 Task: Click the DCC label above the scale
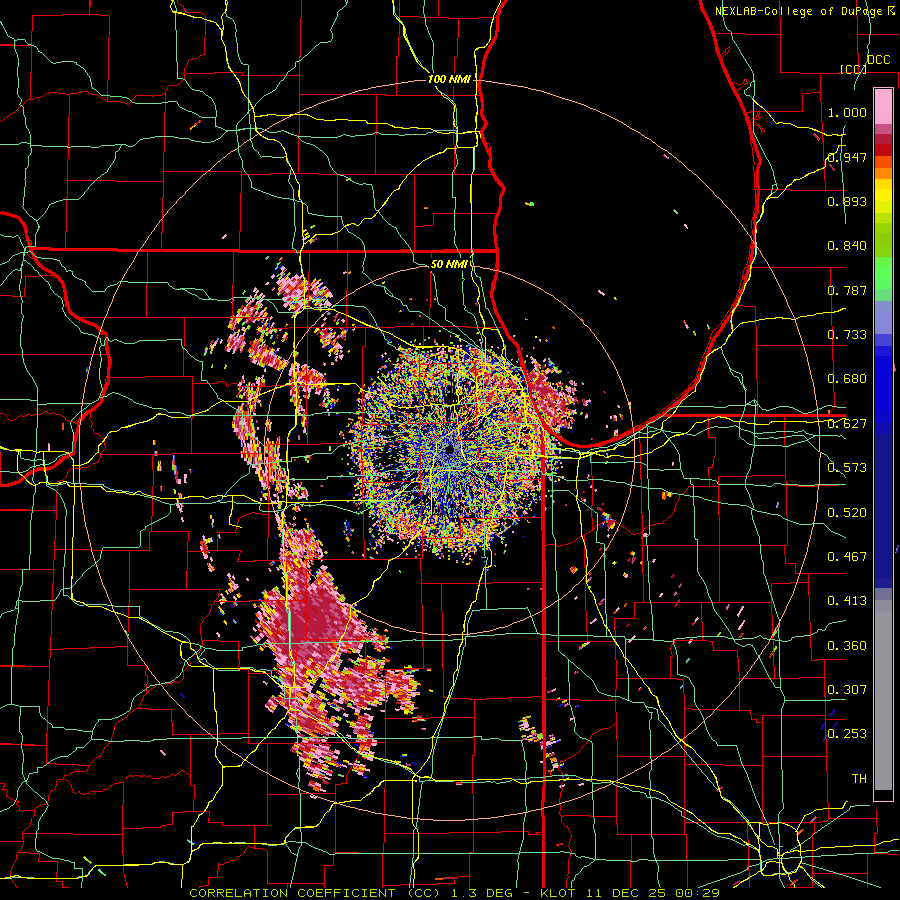tap(878, 60)
